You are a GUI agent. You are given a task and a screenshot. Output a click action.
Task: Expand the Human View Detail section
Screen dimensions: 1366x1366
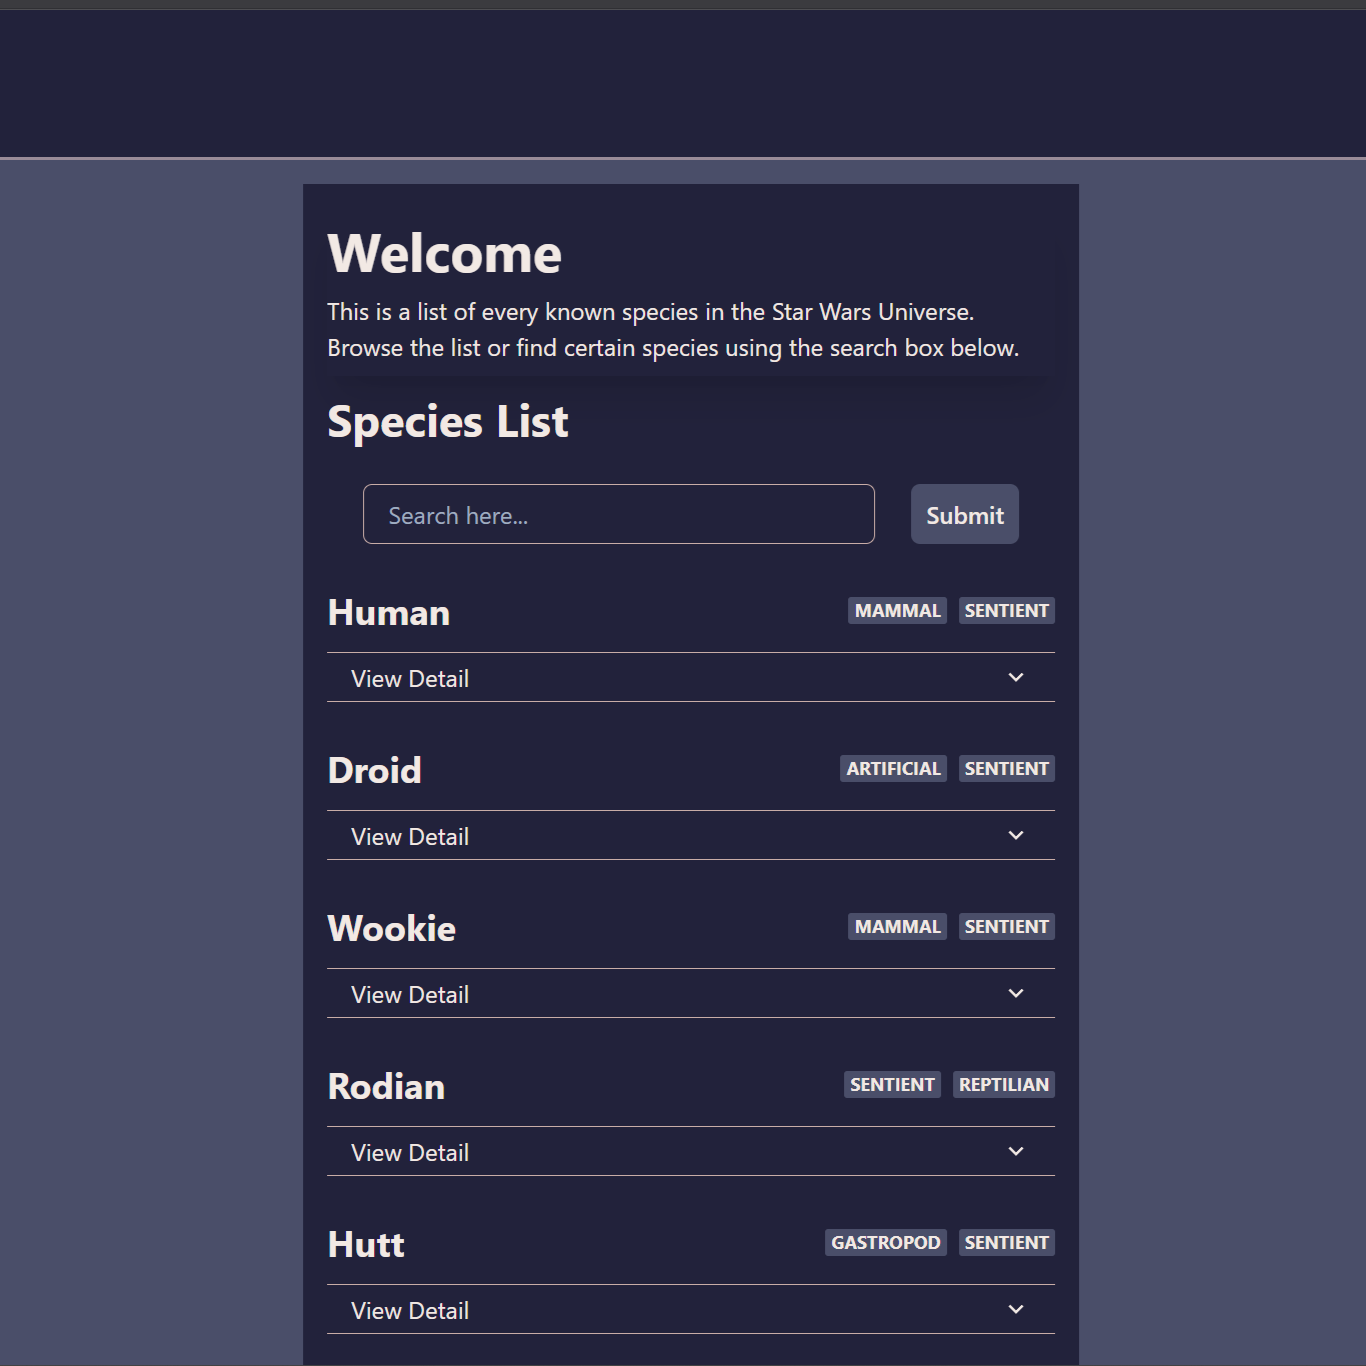[690, 677]
